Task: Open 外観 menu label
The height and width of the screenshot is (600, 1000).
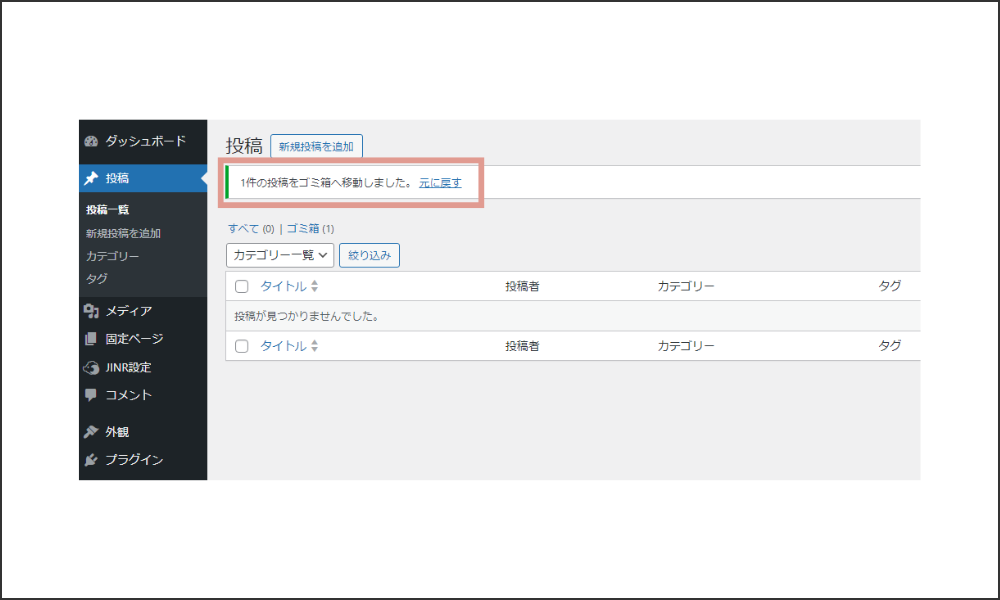Action: [x=117, y=432]
